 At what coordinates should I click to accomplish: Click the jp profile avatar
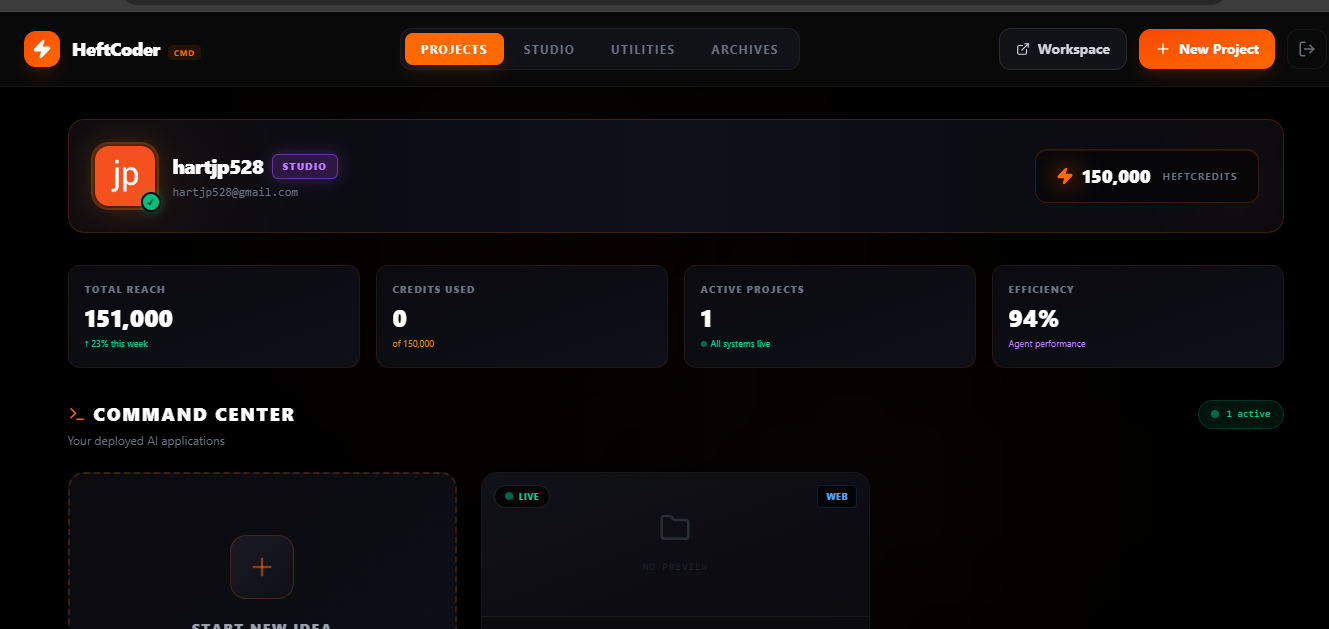tap(125, 176)
